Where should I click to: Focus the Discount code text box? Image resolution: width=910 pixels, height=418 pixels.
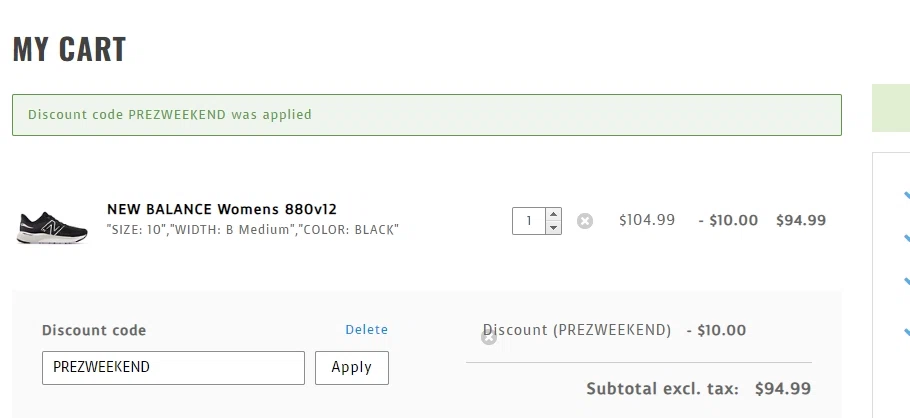click(173, 367)
